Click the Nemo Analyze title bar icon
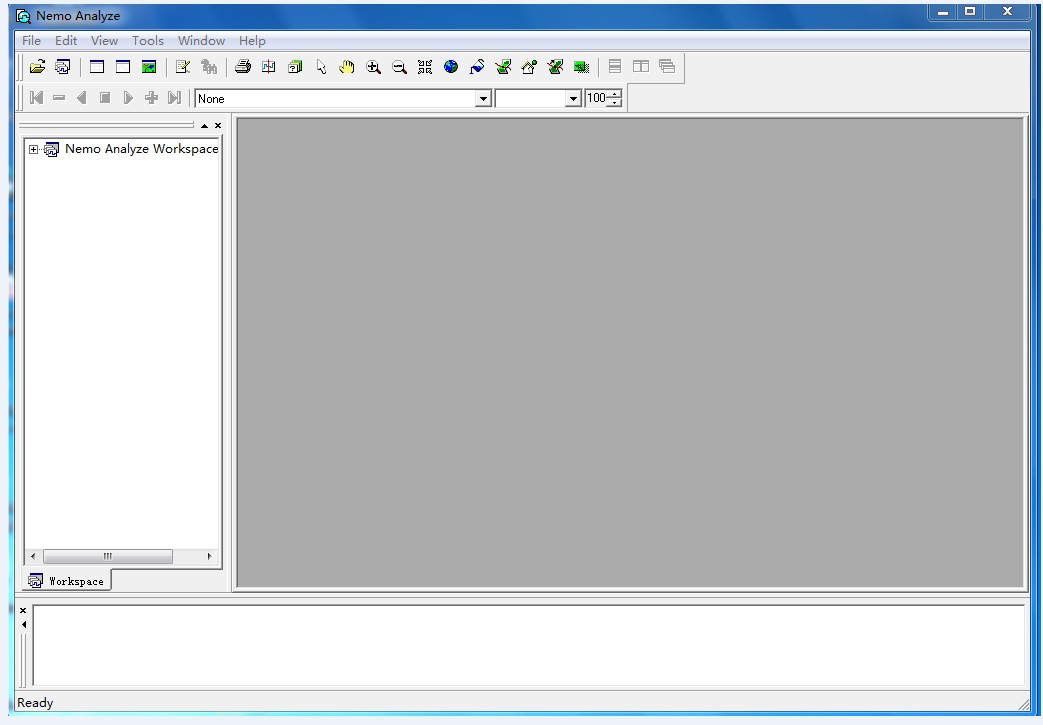This screenshot has height=725, width=1043. (x=23, y=16)
